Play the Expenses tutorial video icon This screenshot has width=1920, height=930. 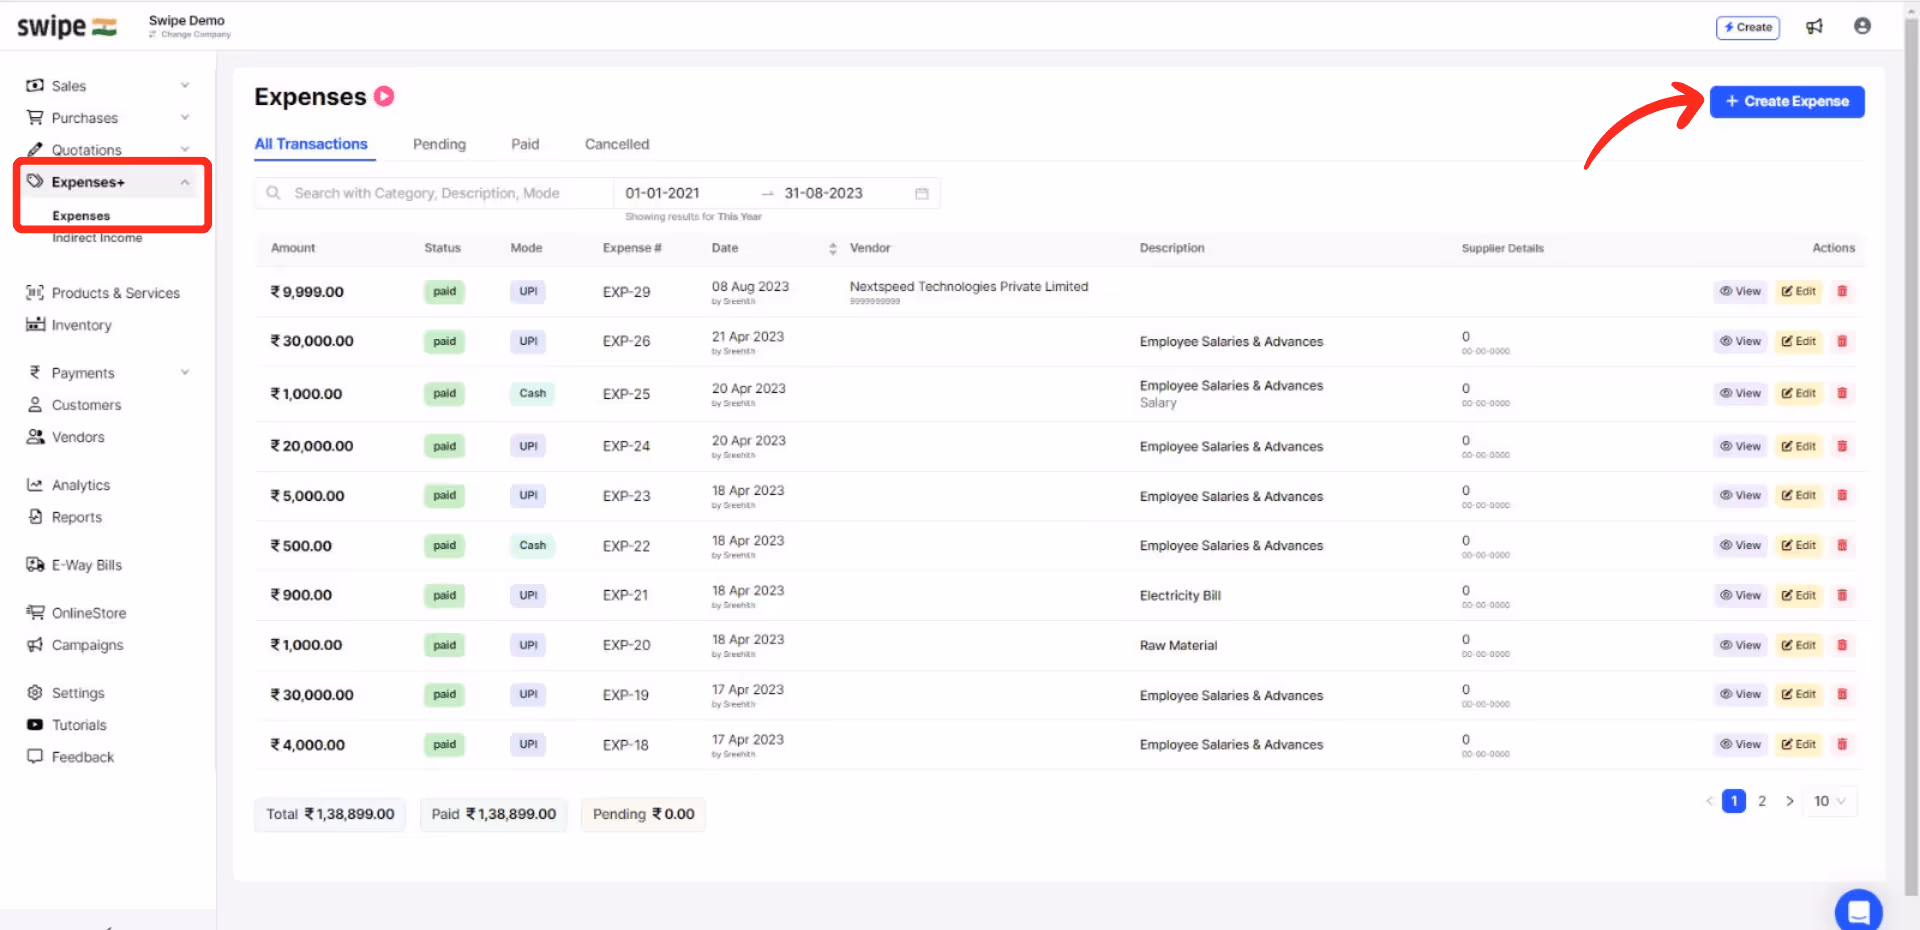(x=384, y=97)
